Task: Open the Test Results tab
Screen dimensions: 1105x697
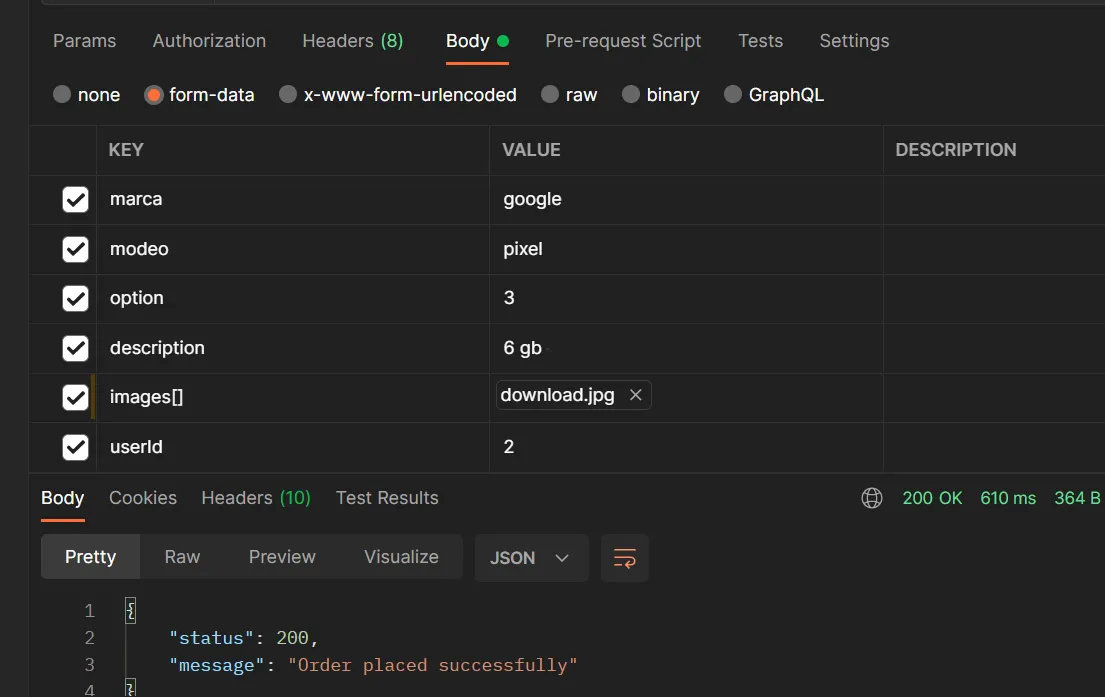Action: click(387, 498)
